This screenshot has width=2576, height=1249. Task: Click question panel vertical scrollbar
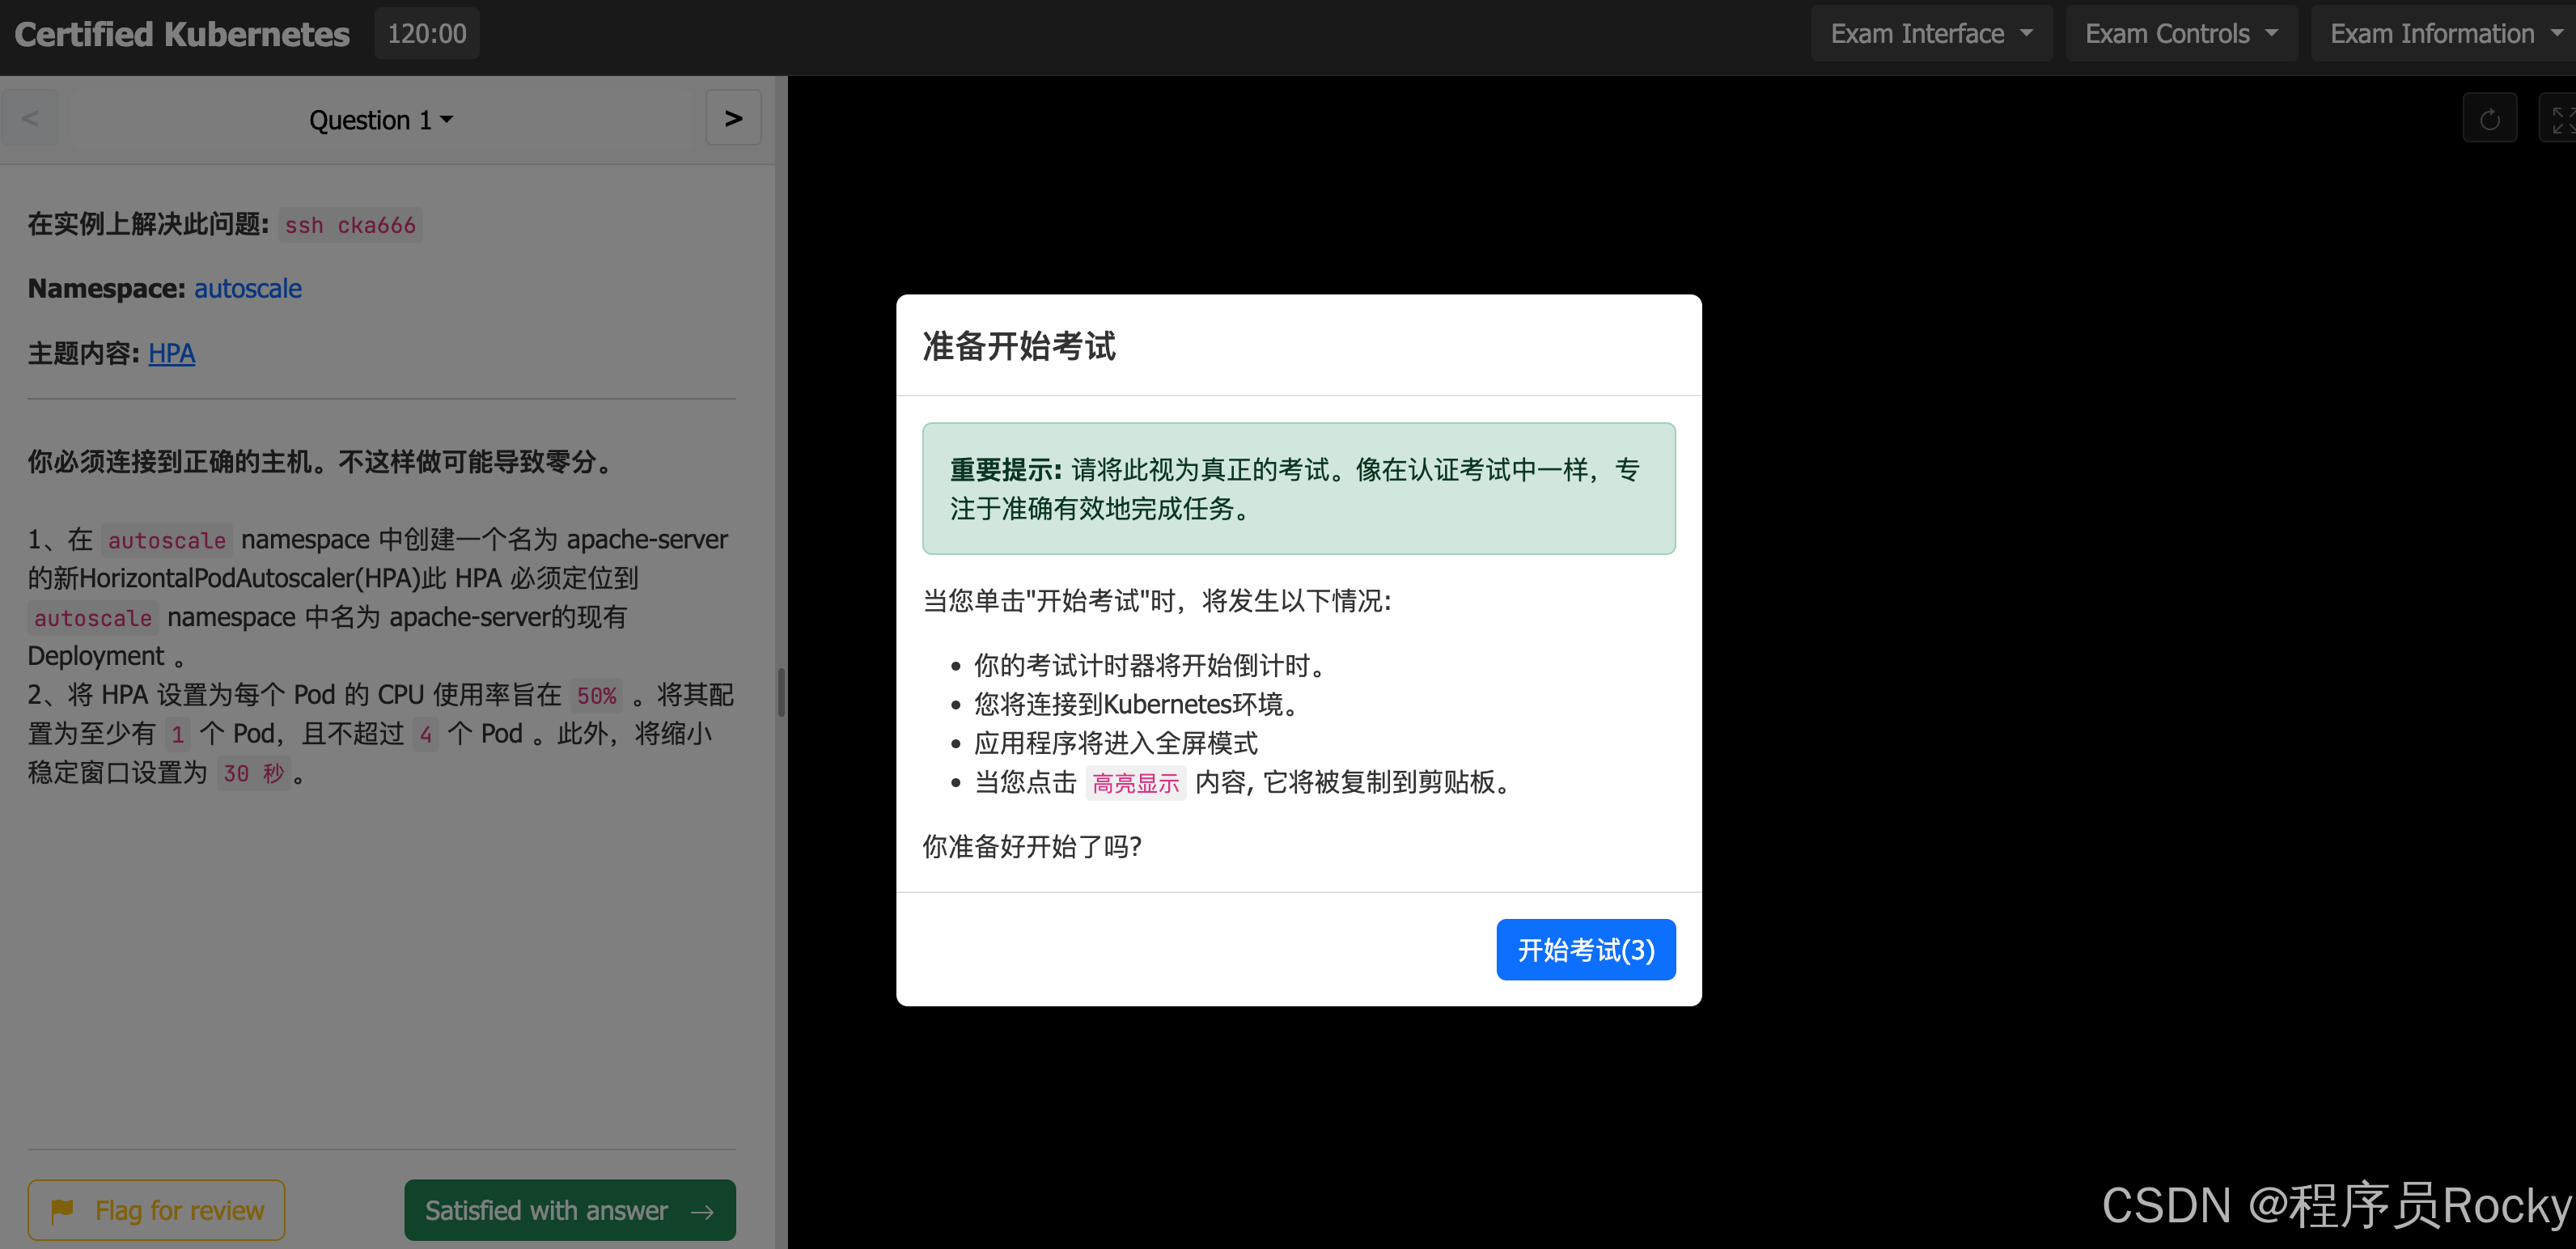coord(781,692)
